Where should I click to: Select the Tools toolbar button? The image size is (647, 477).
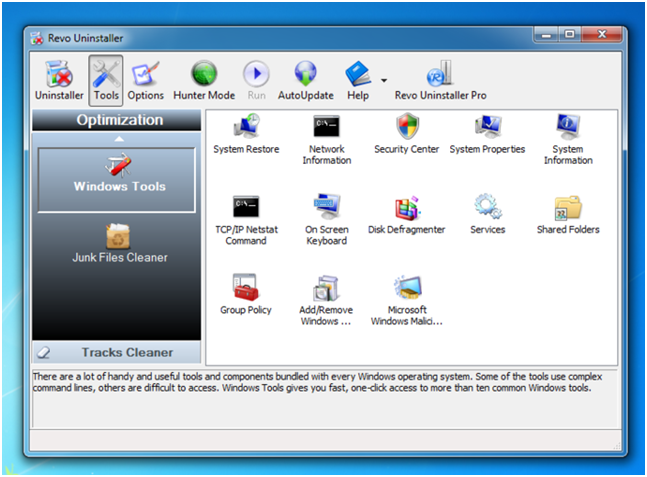(x=106, y=81)
